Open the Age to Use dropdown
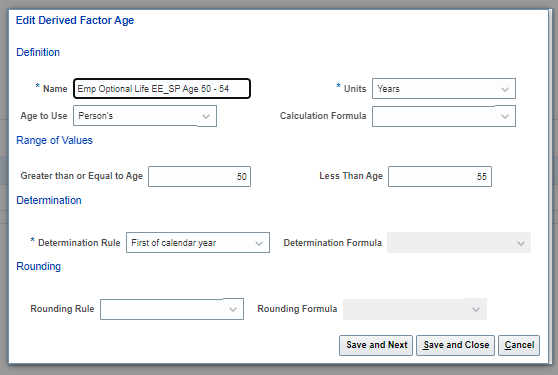558x375 pixels. click(145, 116)
